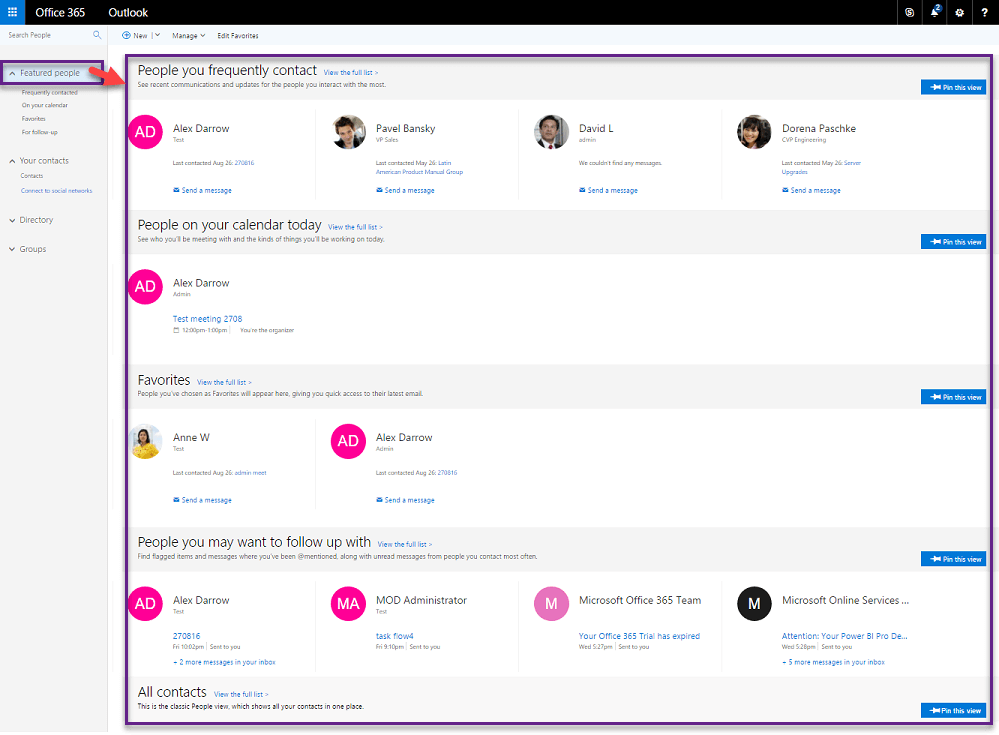Click the Search People magnifier icon
Screen dimensions: 999x735
[97, 35]
